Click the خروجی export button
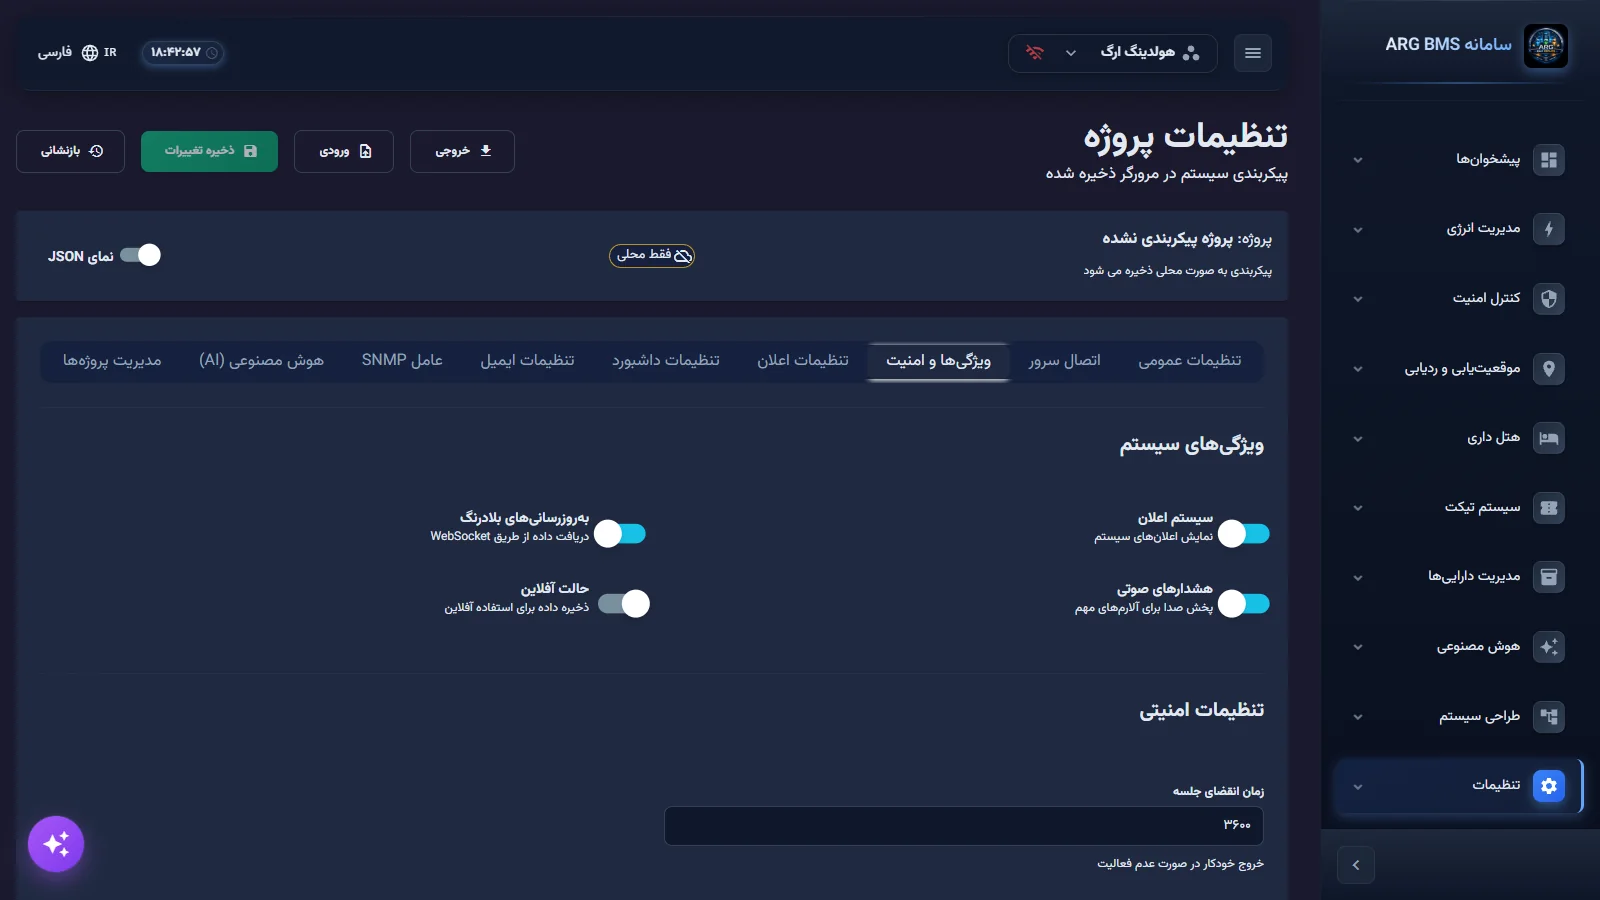Viewport: 1600px width, 900px height. (x=462, y=151)
